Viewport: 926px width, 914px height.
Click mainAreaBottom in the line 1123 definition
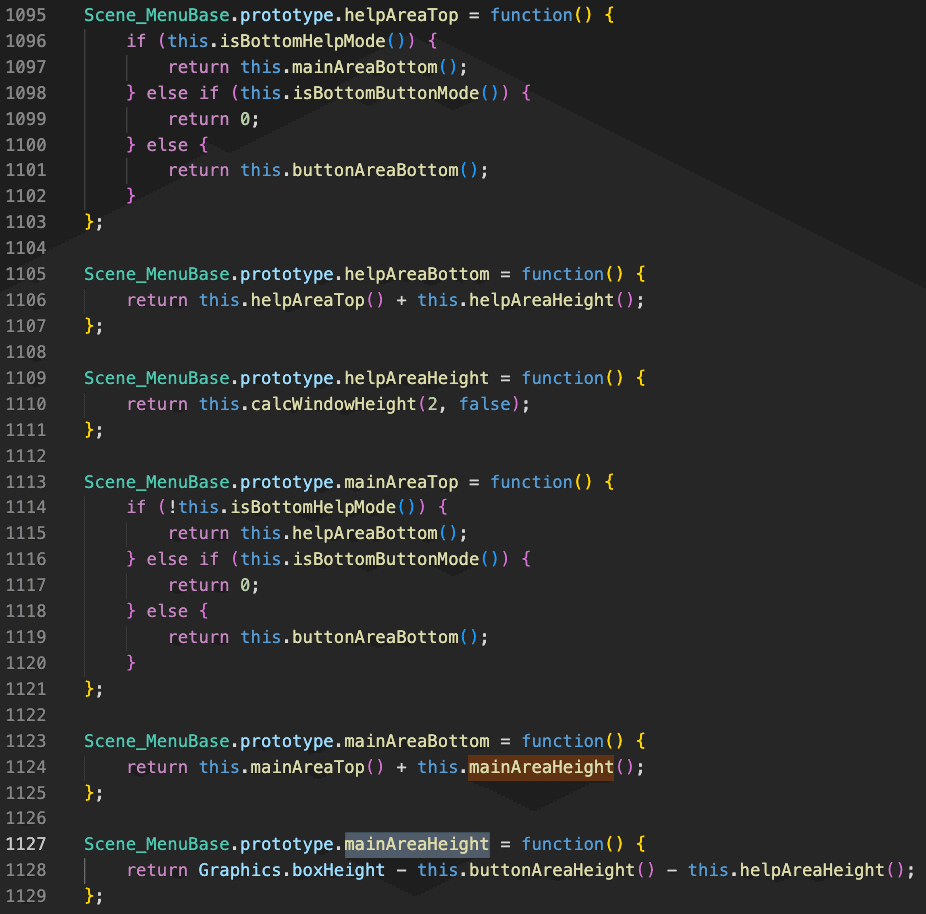point(416,740)
